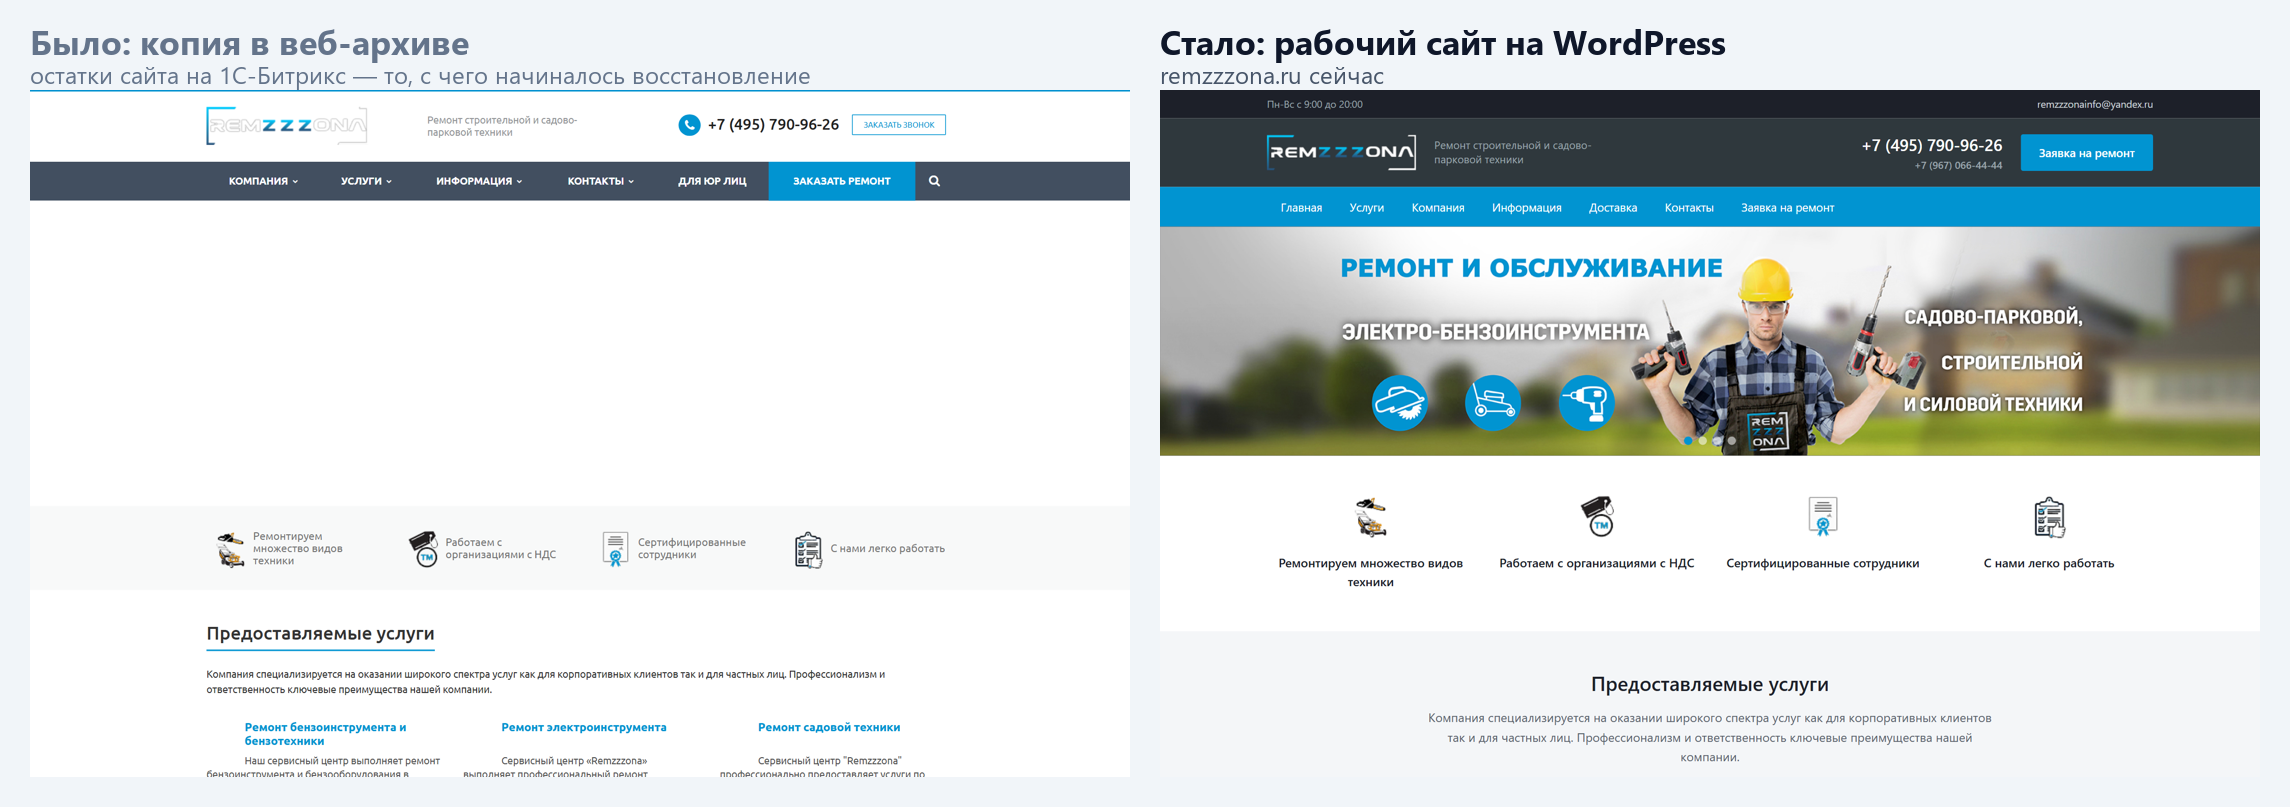Open the 'Ремонт бензоинструмента и бензотехники' link
Viewport: 2290px width, 807px height.
pos(325,734)
